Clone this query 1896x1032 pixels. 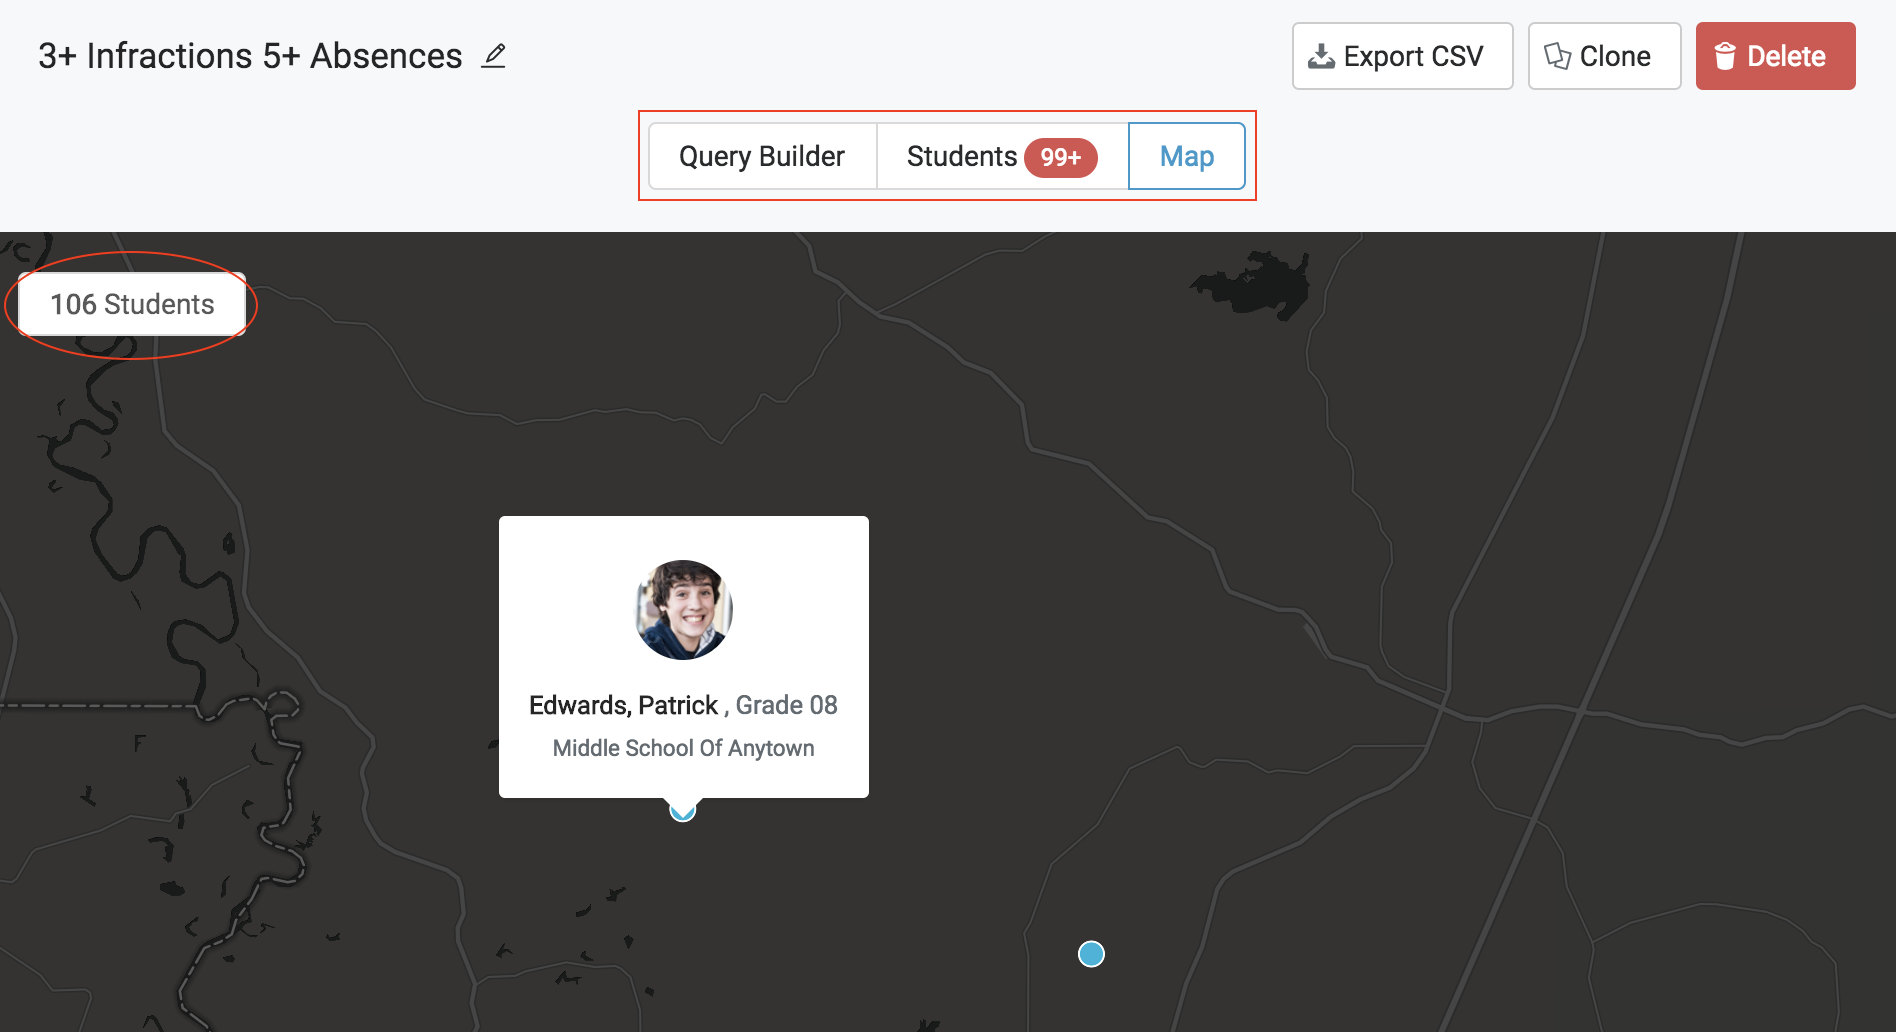[x=1604, y=56]
